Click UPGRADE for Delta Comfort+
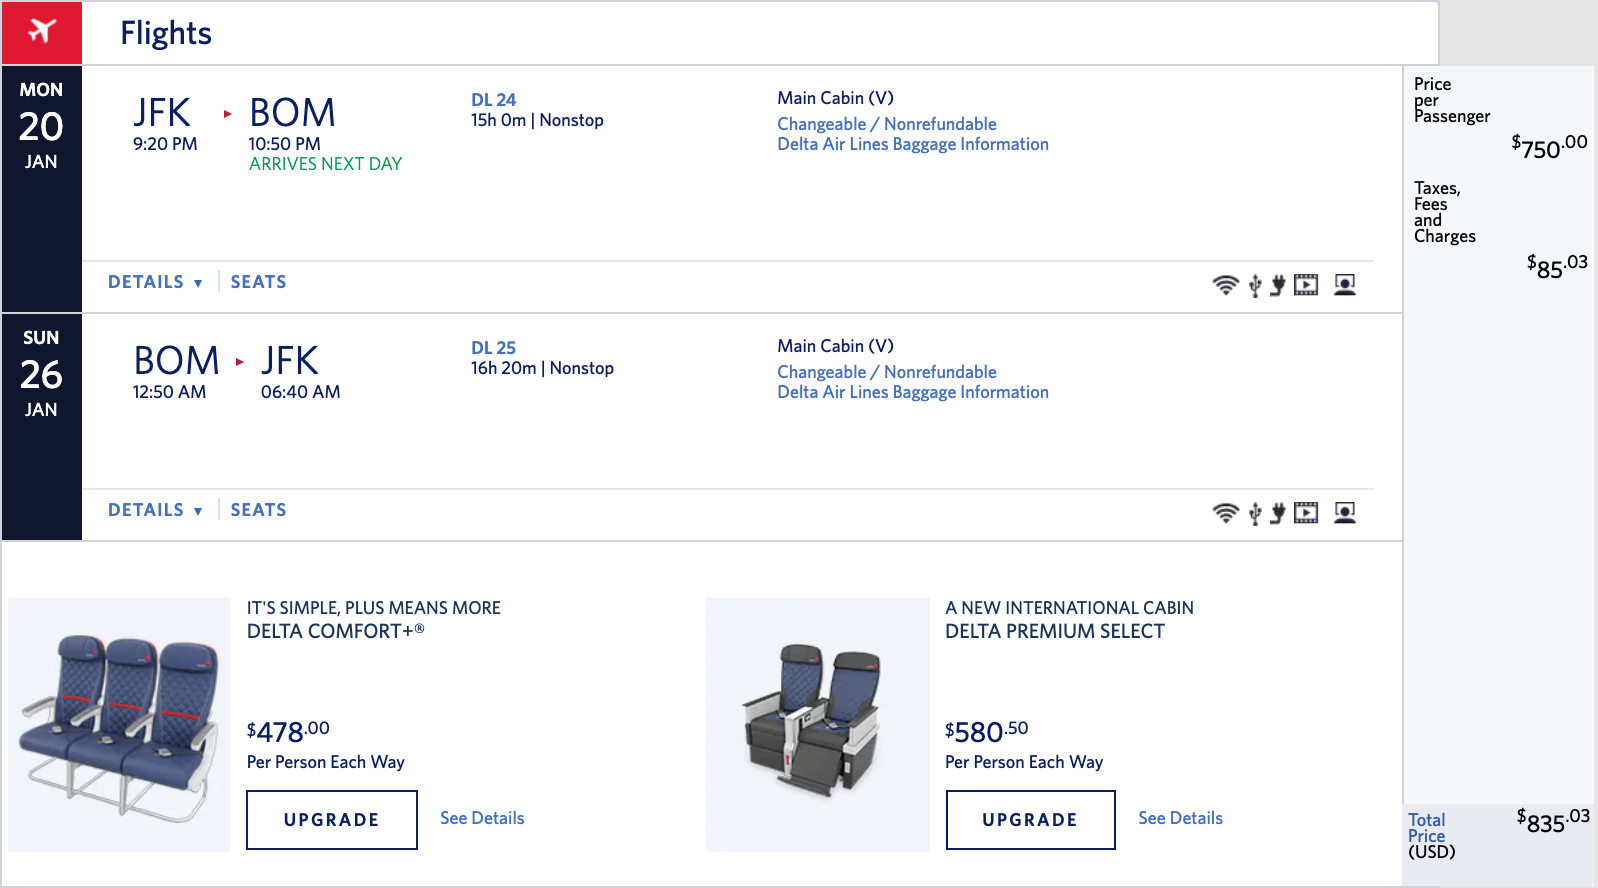The height and width of the screenshot is (888, 1598). (332, 820)
